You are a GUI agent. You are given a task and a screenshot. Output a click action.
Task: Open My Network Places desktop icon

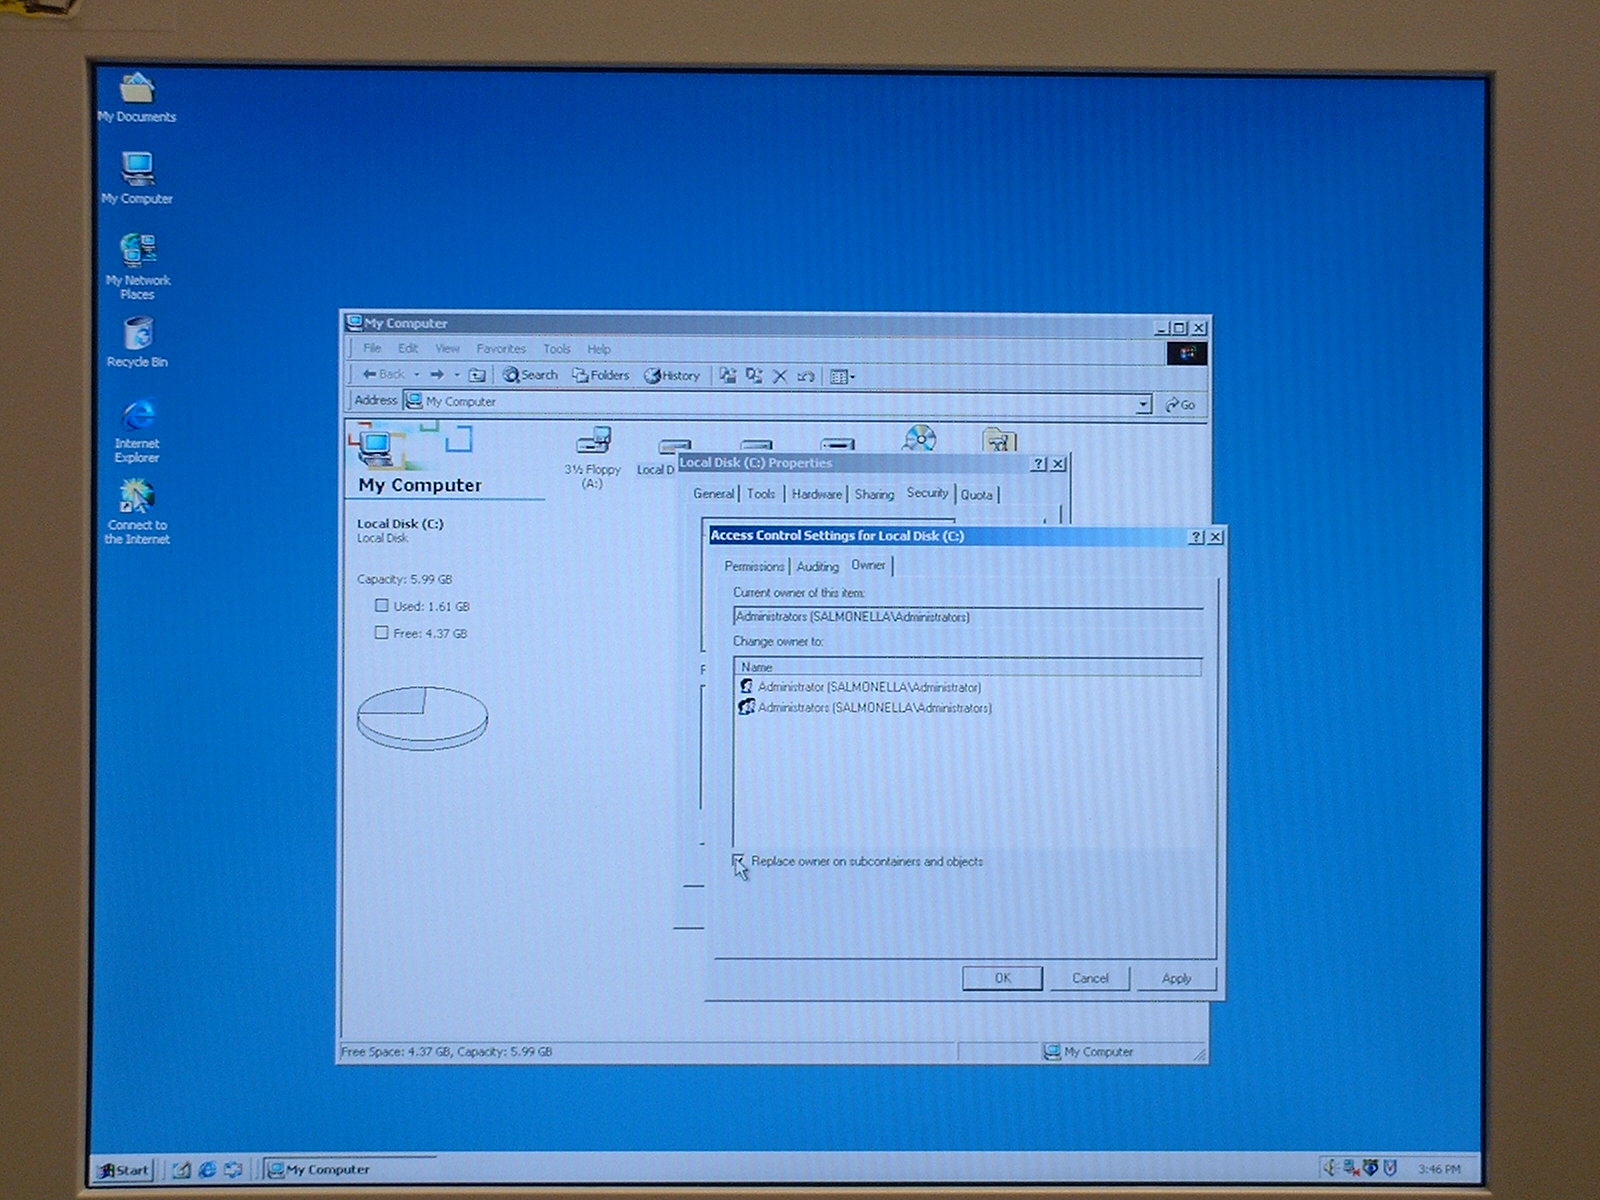(137, 252)
